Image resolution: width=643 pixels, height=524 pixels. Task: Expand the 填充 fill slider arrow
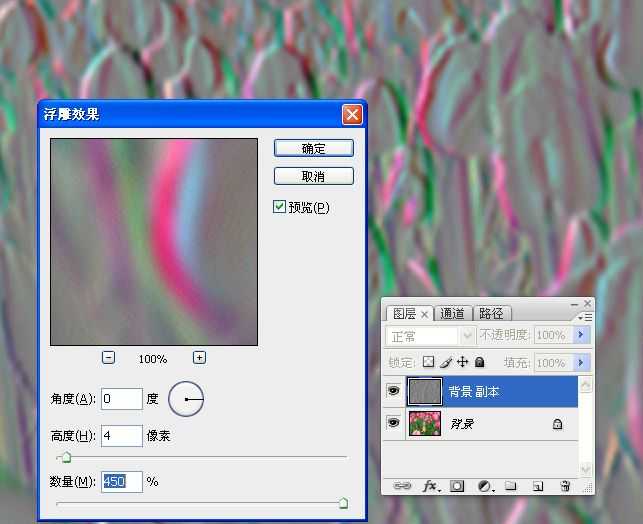582,362
